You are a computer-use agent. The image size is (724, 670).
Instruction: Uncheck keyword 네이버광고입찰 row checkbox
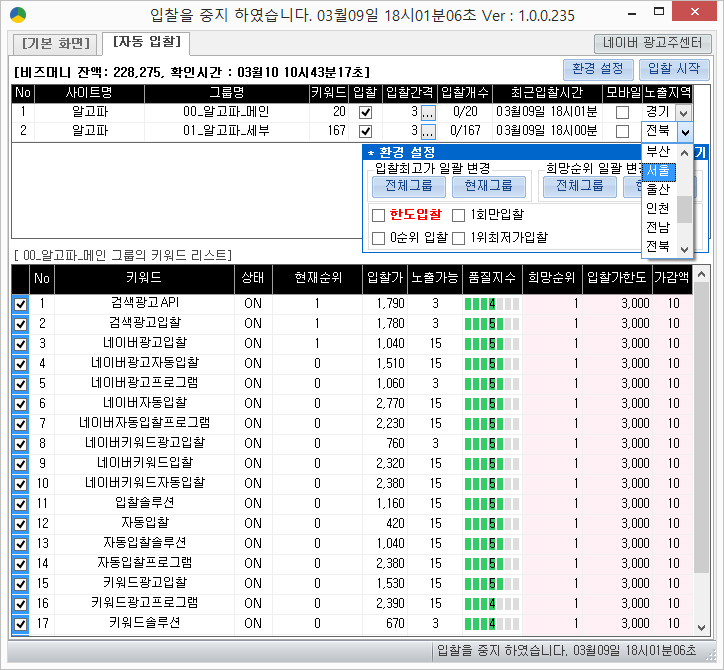click(20, 344)
